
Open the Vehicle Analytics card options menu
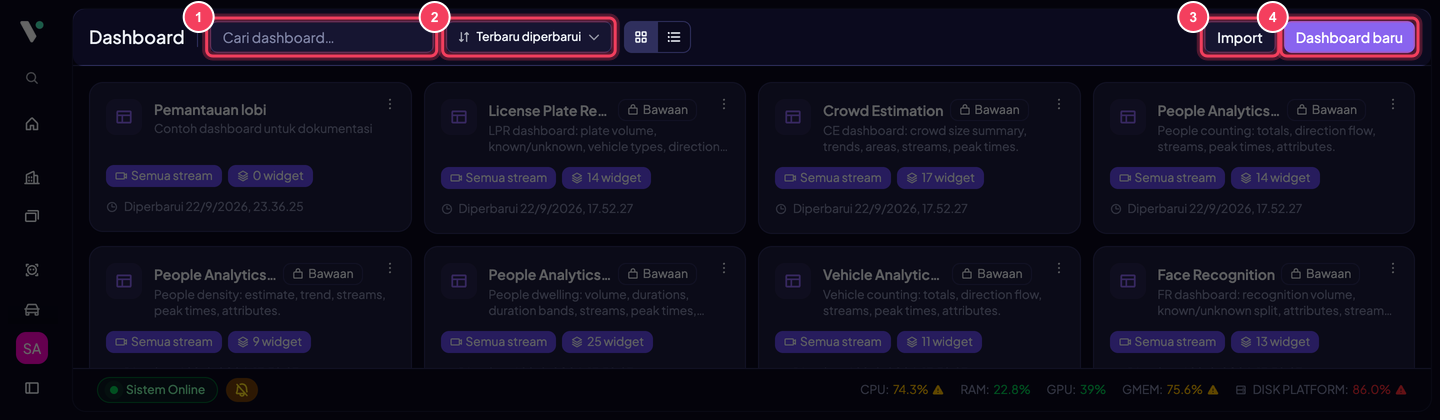pos(1059,268)
